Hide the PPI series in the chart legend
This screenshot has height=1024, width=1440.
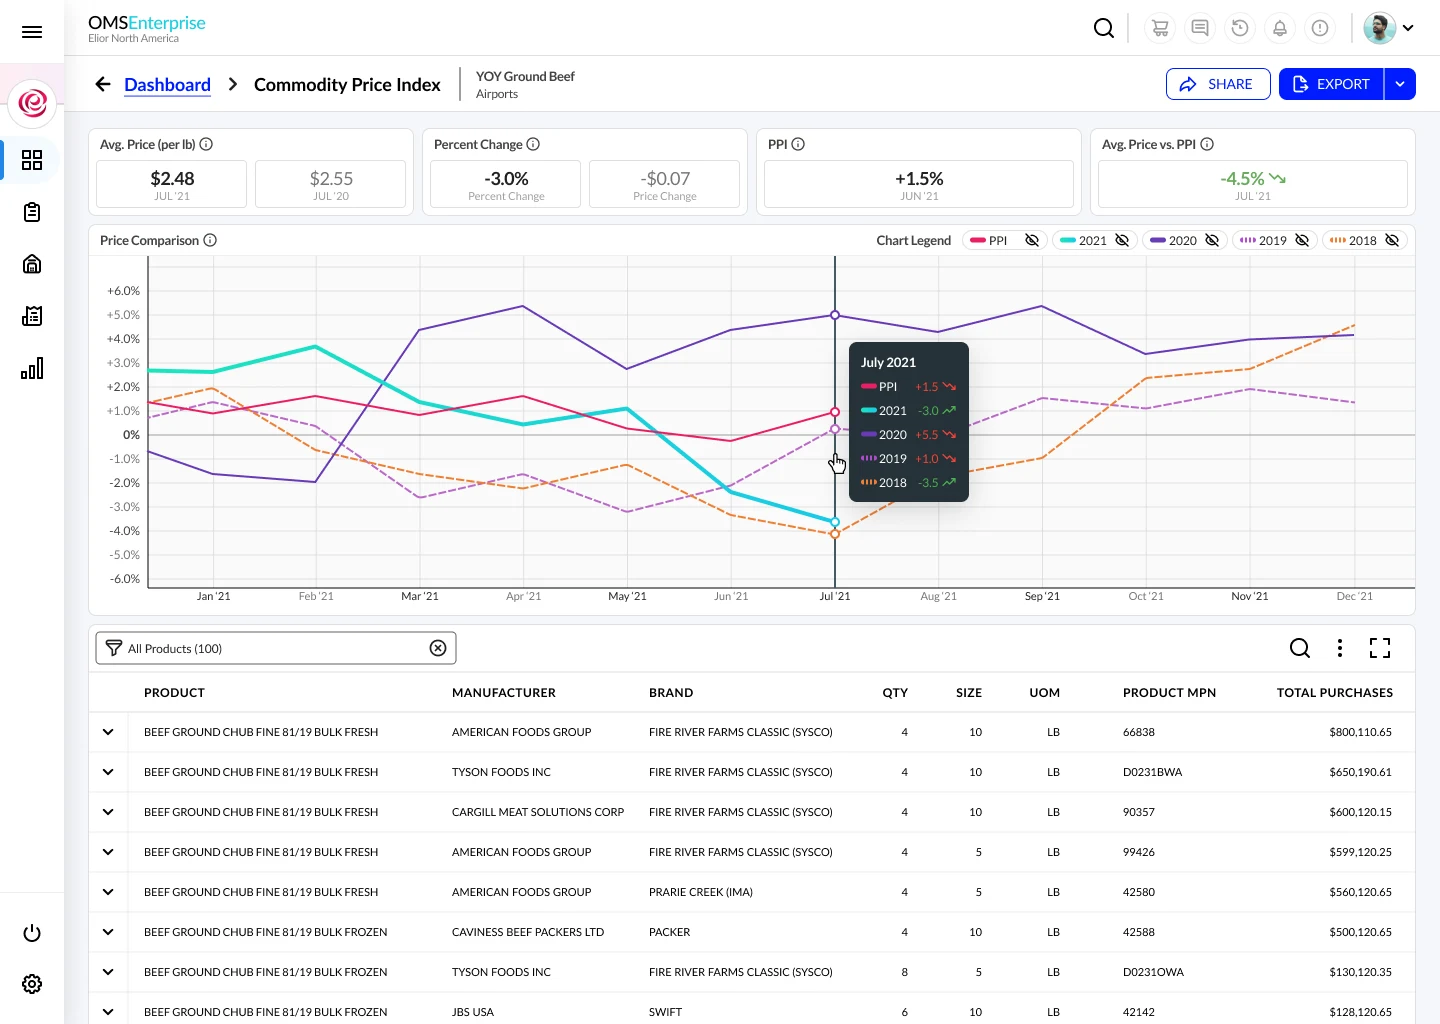tap(1033, 240)
